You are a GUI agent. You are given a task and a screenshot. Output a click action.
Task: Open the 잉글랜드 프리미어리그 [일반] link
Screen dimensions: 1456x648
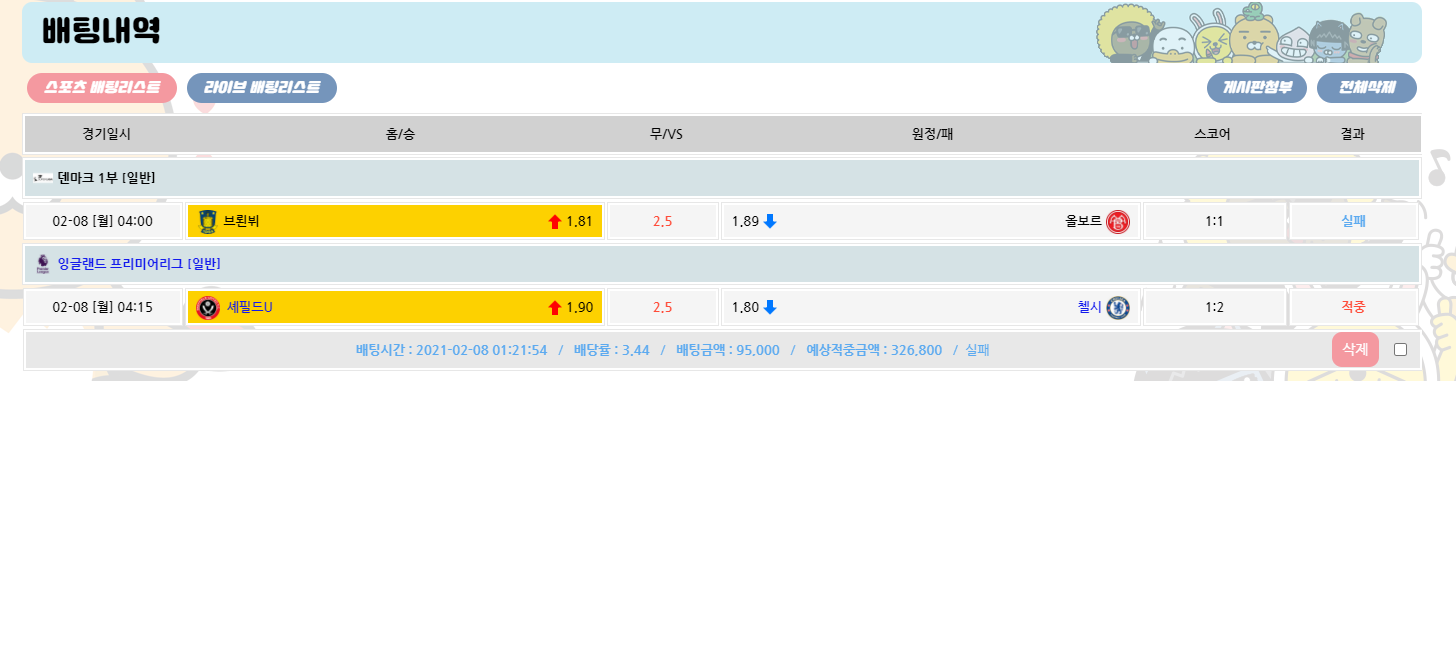point(139,264)
